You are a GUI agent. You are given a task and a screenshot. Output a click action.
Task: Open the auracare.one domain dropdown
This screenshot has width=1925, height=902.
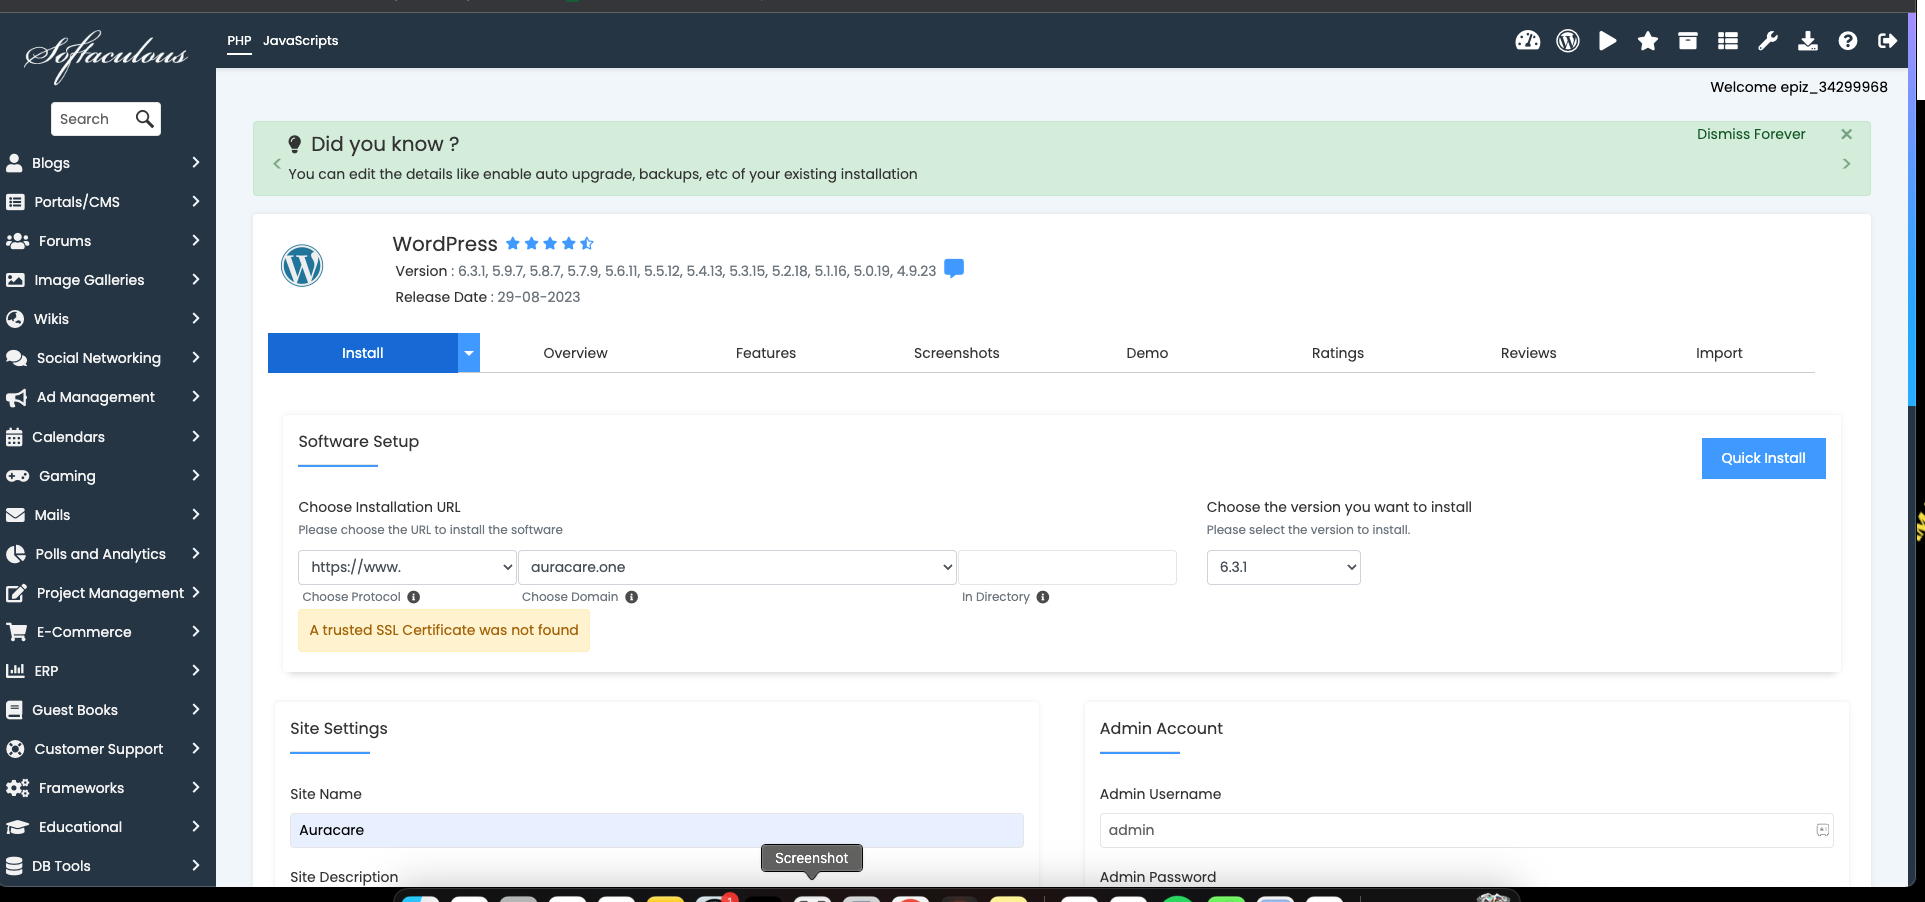click(x=737, y=567)
